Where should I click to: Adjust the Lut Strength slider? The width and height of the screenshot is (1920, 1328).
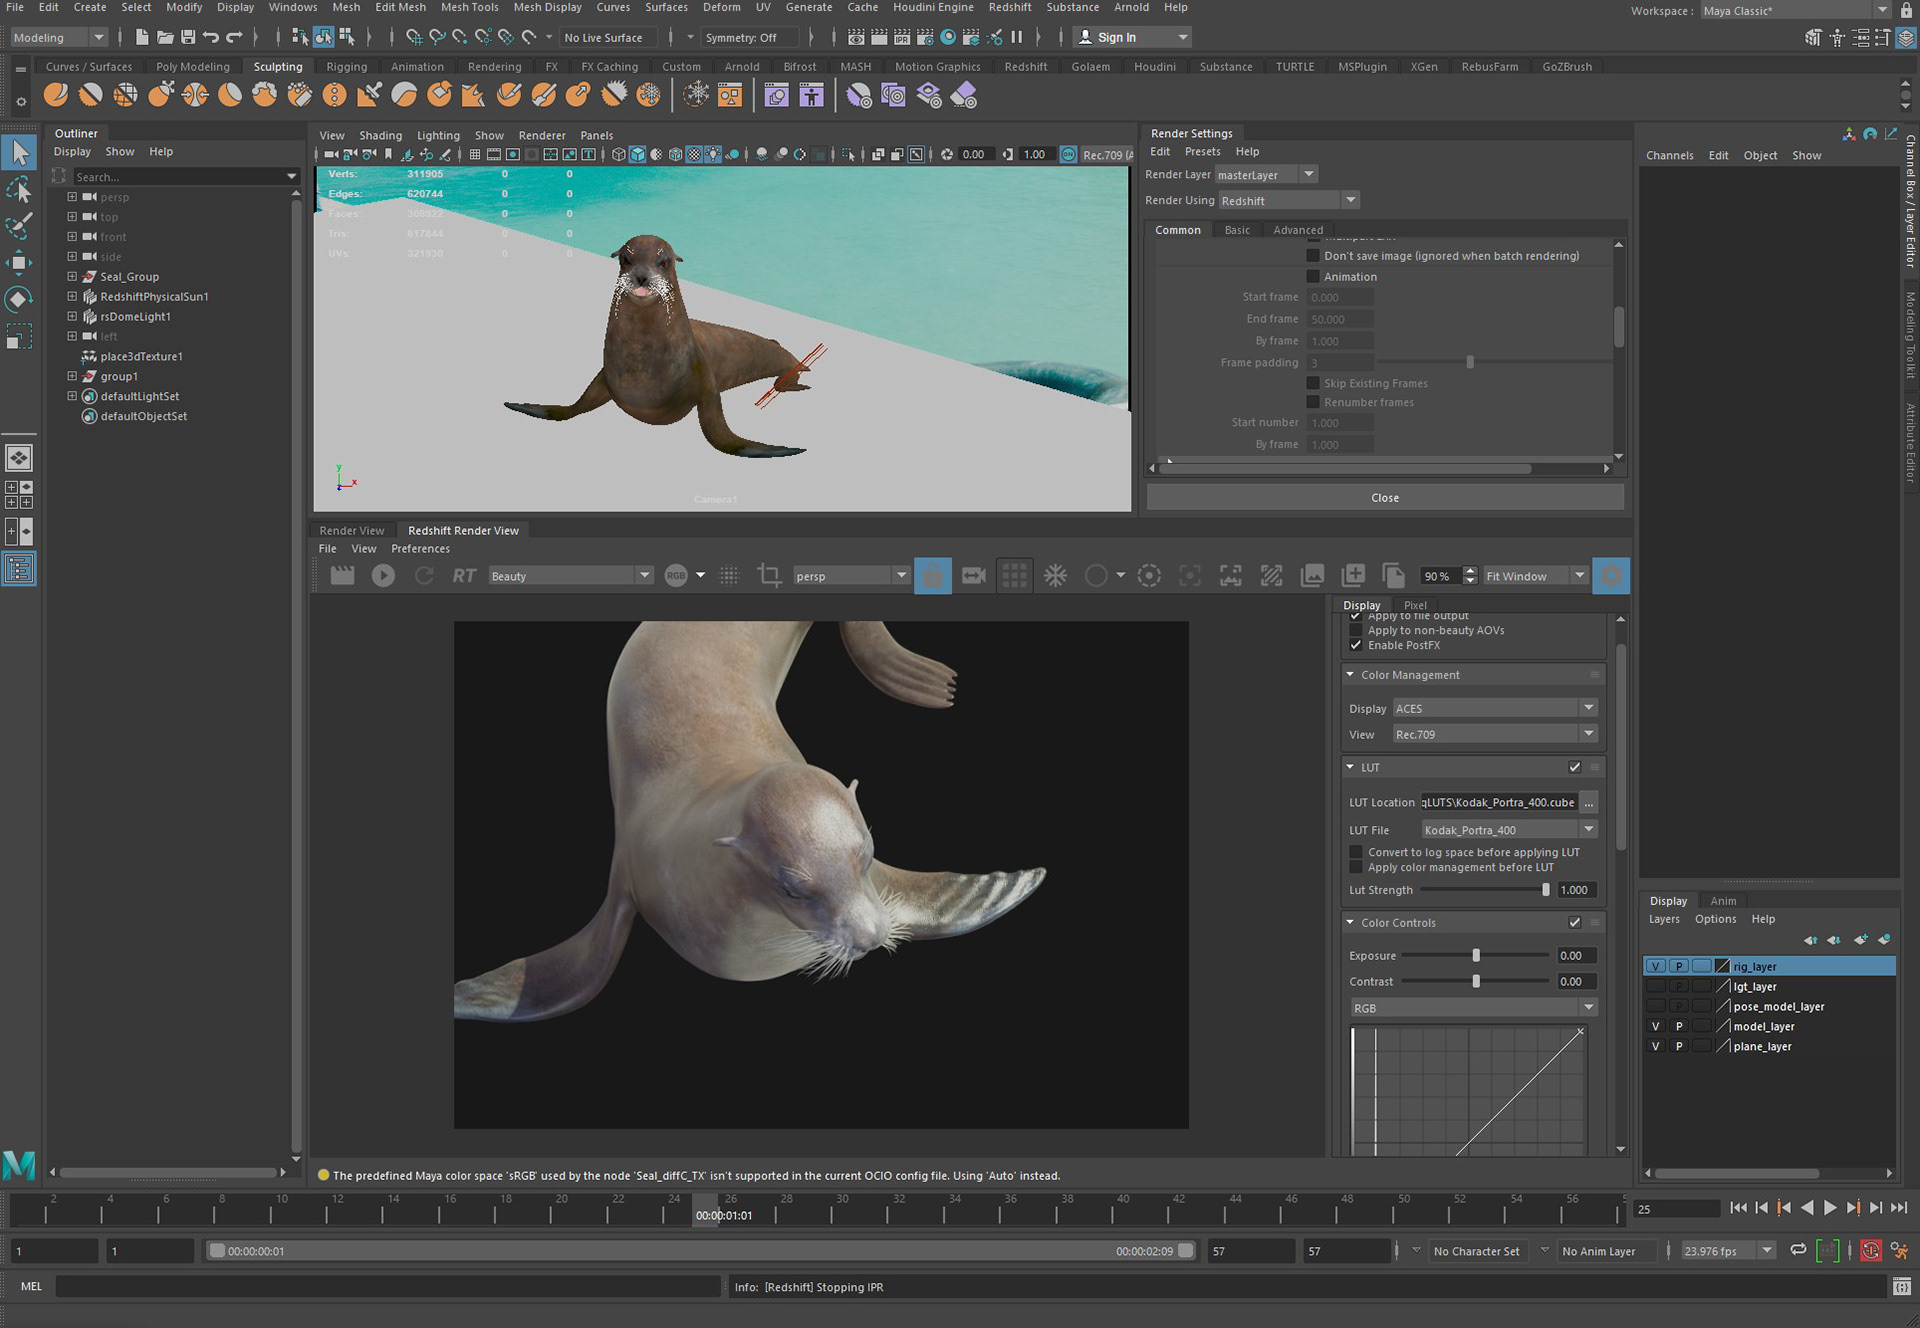1546,890
